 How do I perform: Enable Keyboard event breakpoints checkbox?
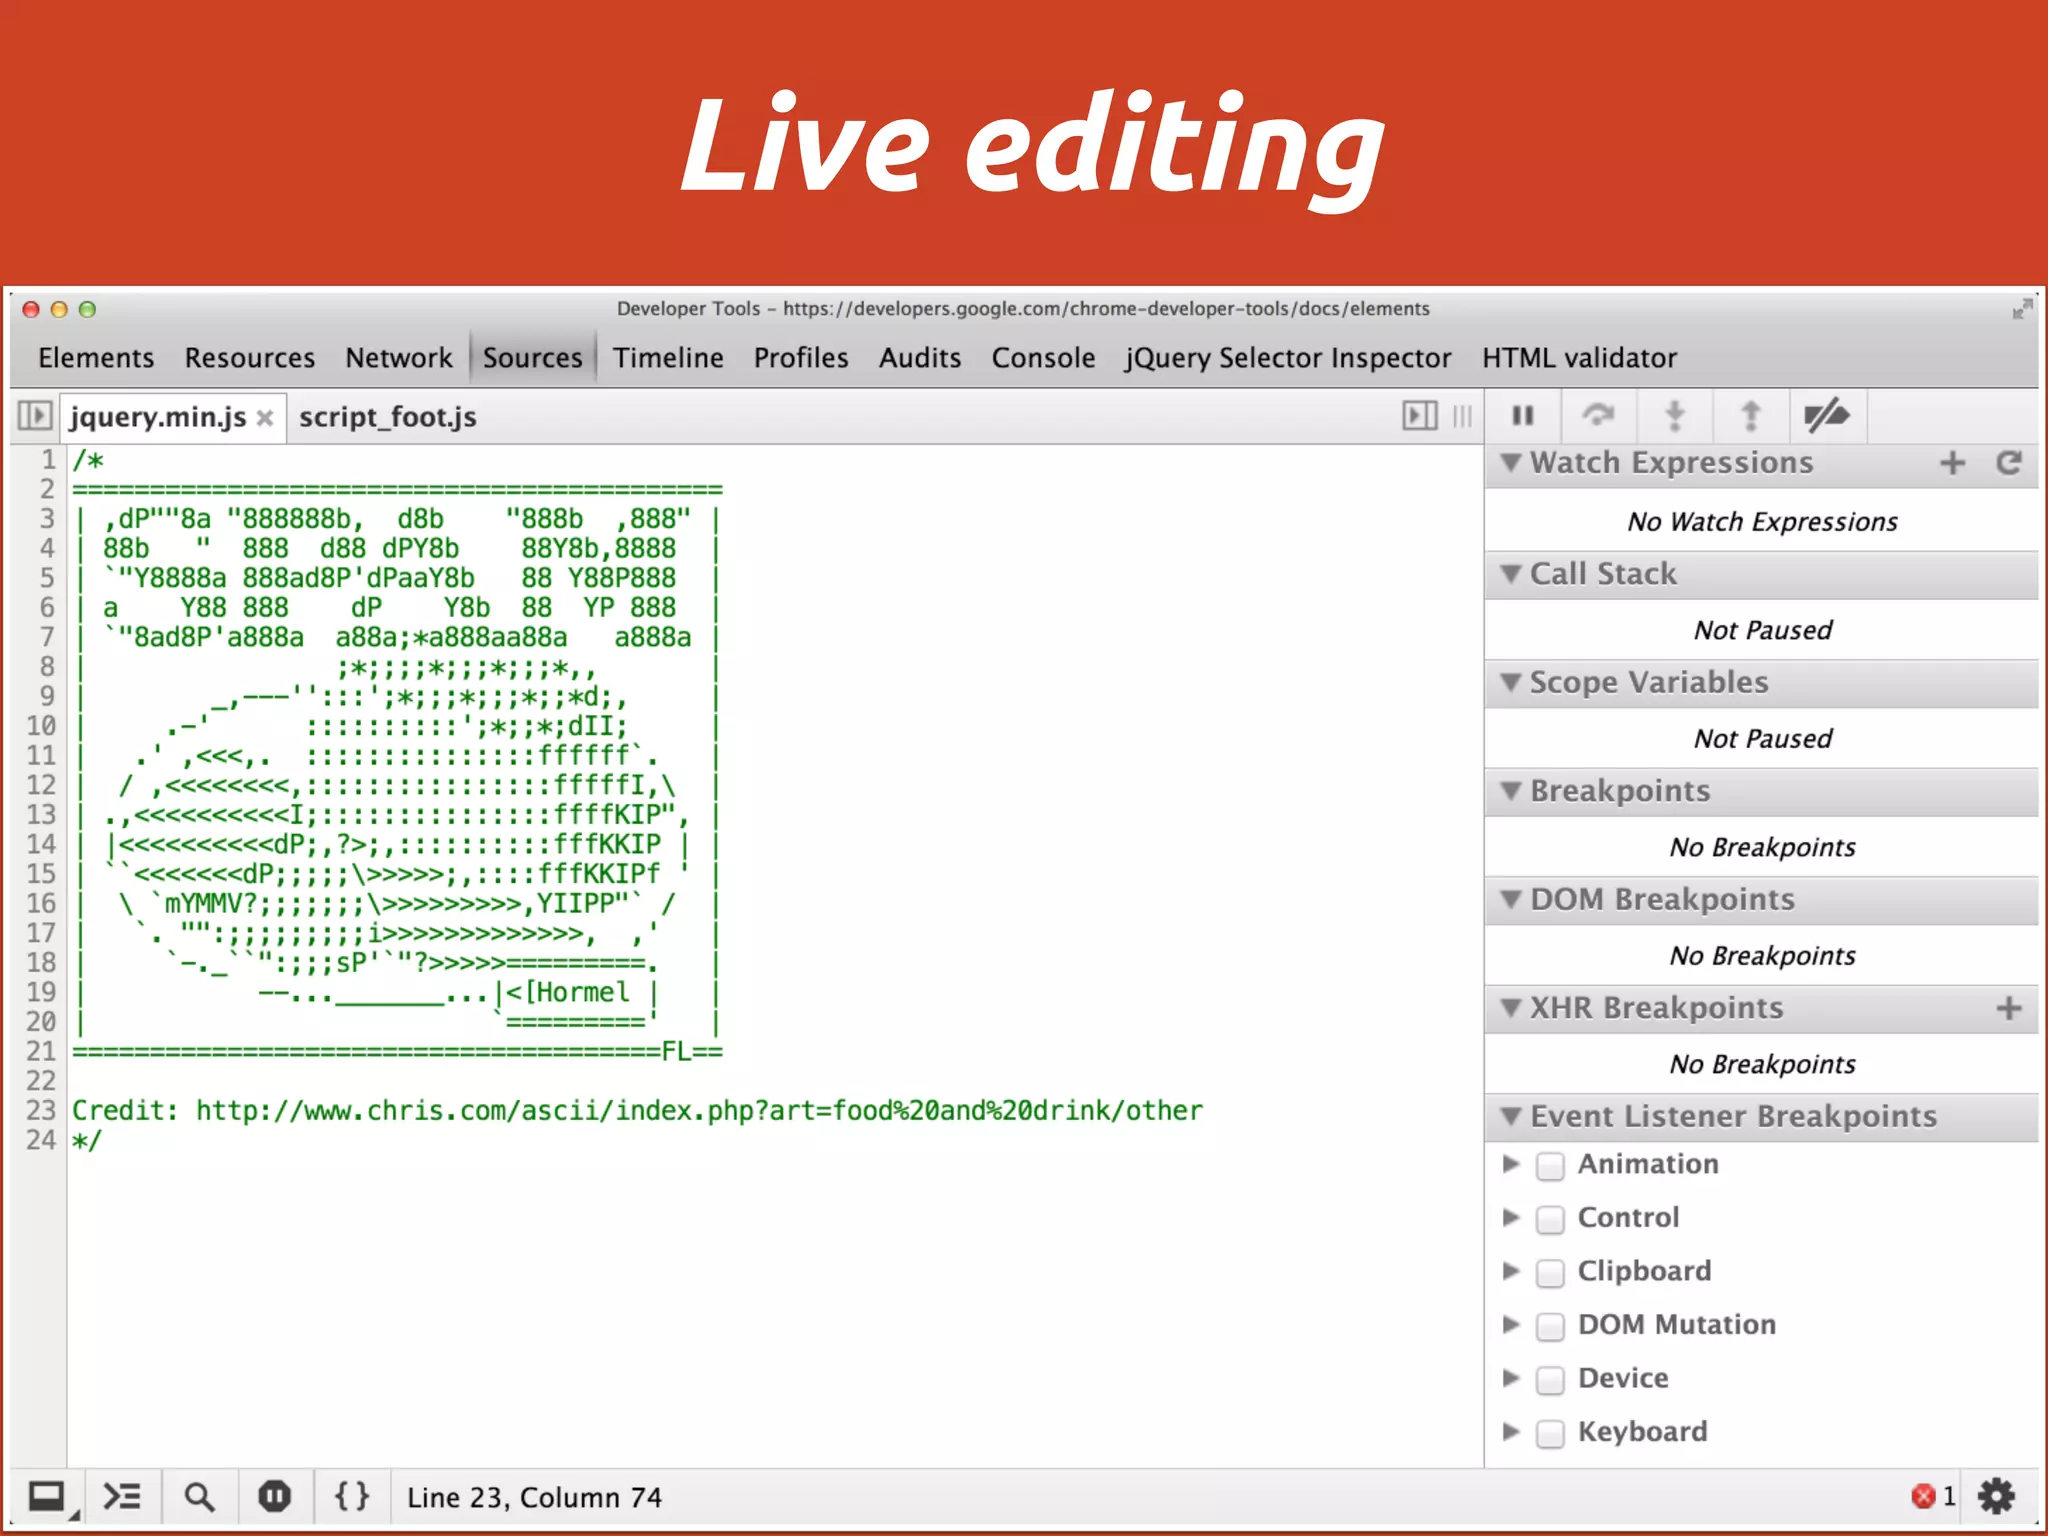[x=1550, y=1433]
